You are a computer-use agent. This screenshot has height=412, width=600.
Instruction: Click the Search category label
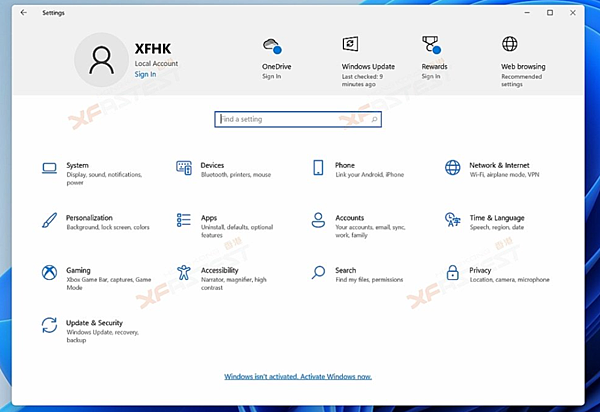[x=346, y=270]
